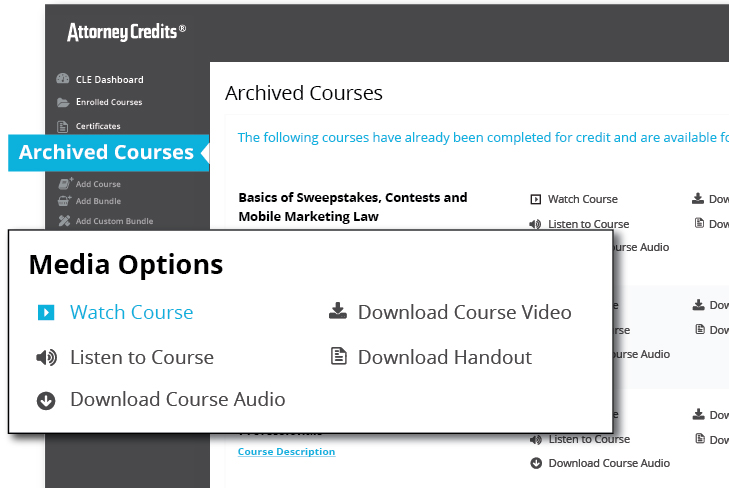Click the Certificates document icon
The image size is (729, 488).
point(62,126)
